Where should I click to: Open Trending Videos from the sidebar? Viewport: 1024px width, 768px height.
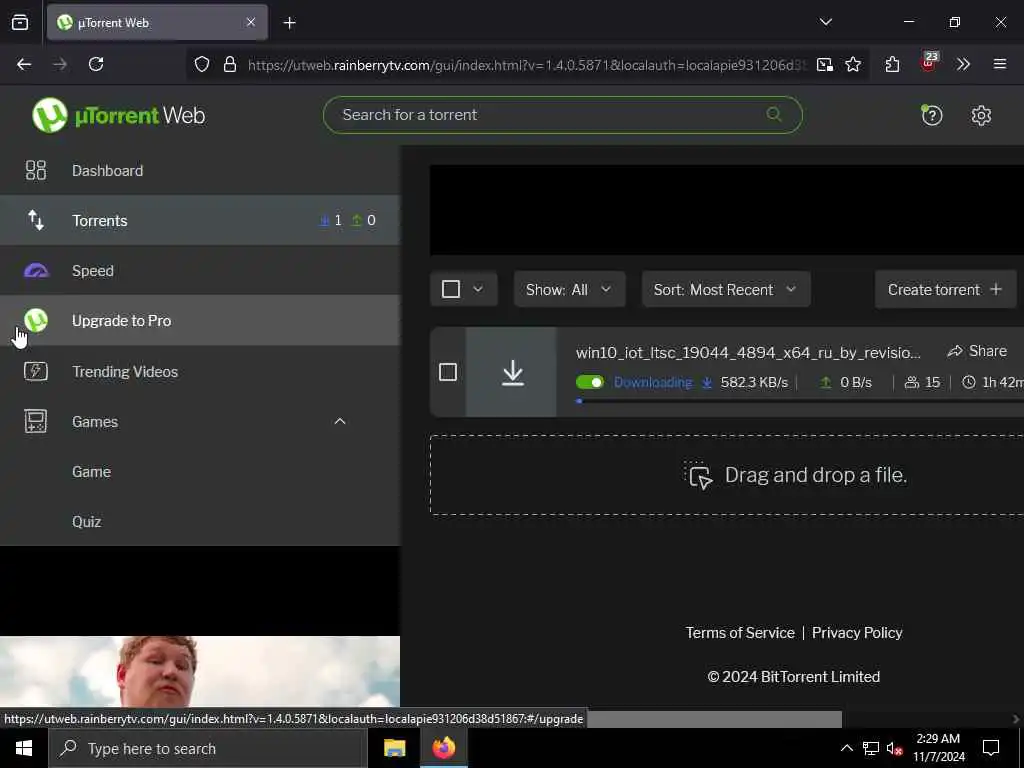pyautogui.click(x=200, y=371)
